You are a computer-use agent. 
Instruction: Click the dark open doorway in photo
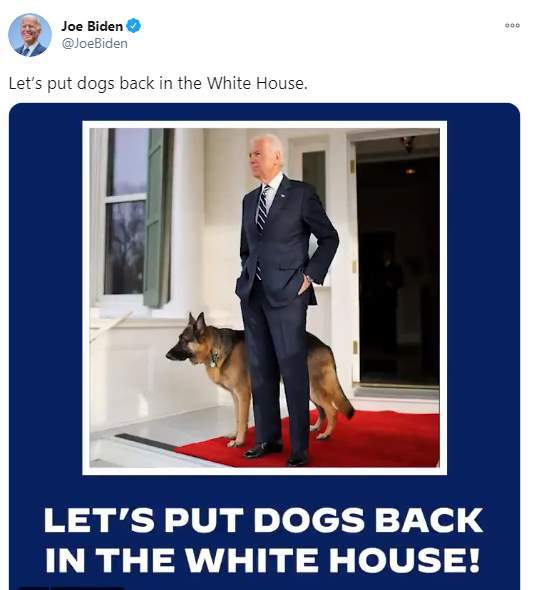tap(398, 263)
